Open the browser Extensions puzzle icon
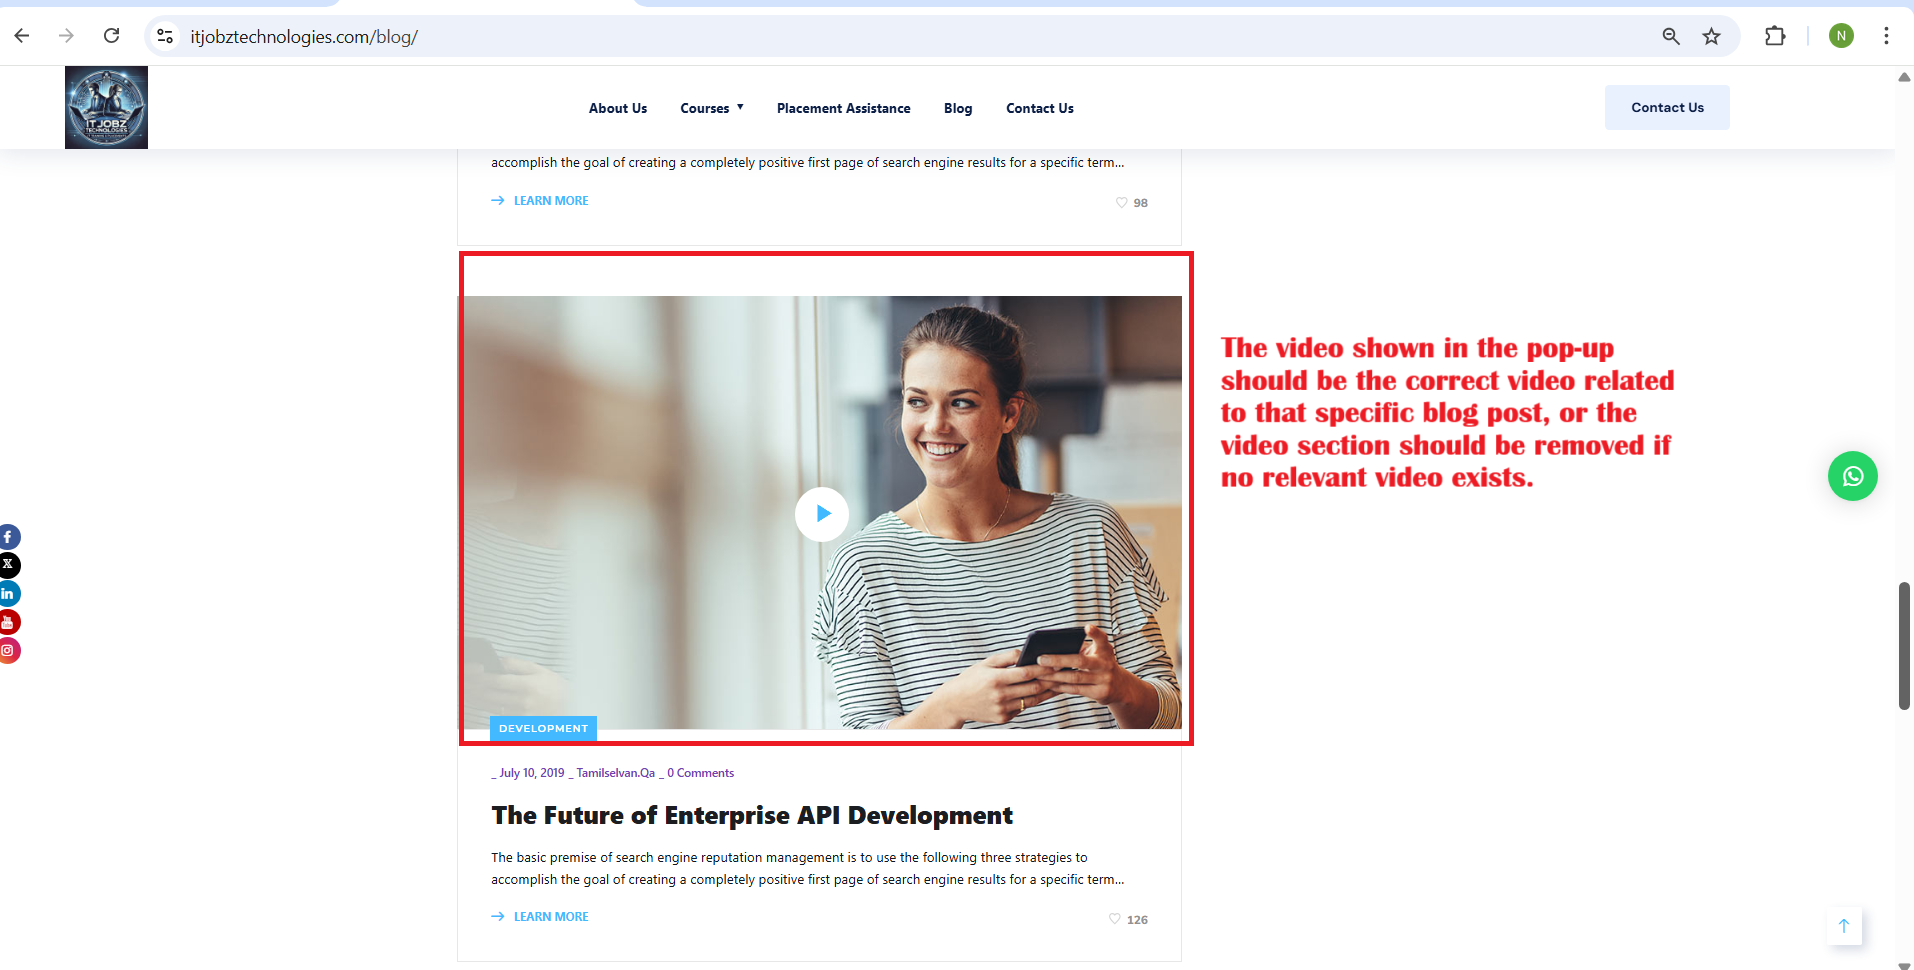This screenshot has width=1914, height=970. click(1775, 37)
